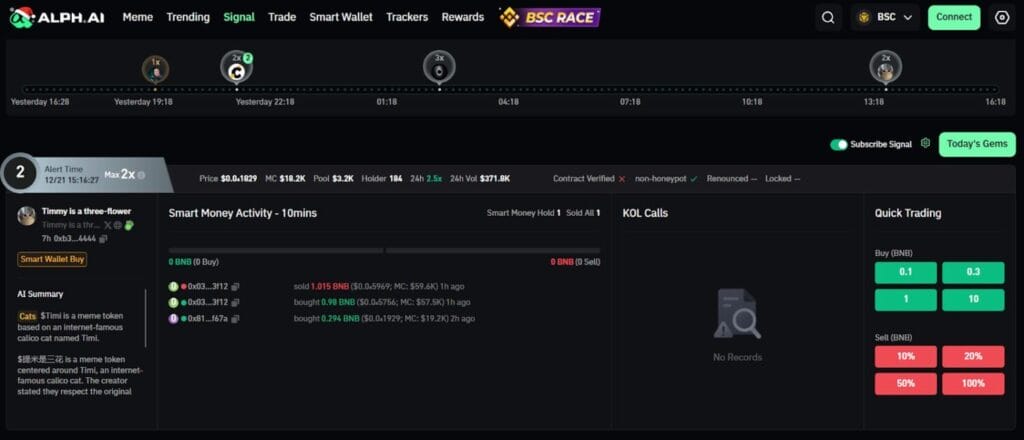
Task: Click the Pool $3.2K stat
Action: (x=334, y=179)
